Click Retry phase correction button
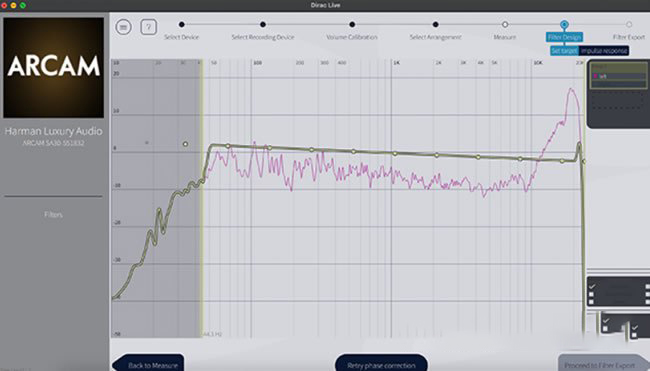 [381, 364]
